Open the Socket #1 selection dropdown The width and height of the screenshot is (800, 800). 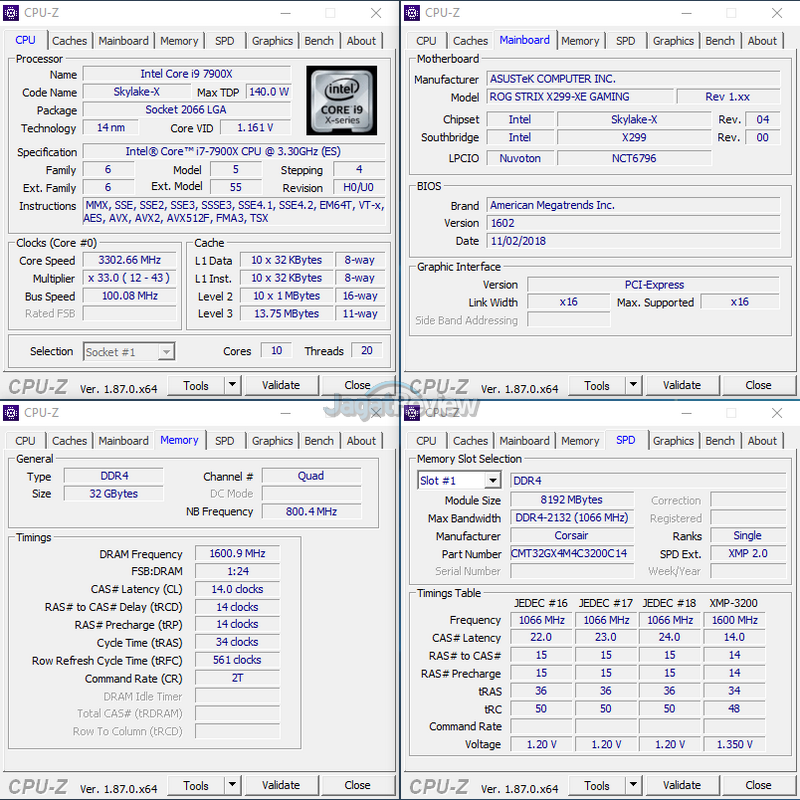[x=166, y=352]
